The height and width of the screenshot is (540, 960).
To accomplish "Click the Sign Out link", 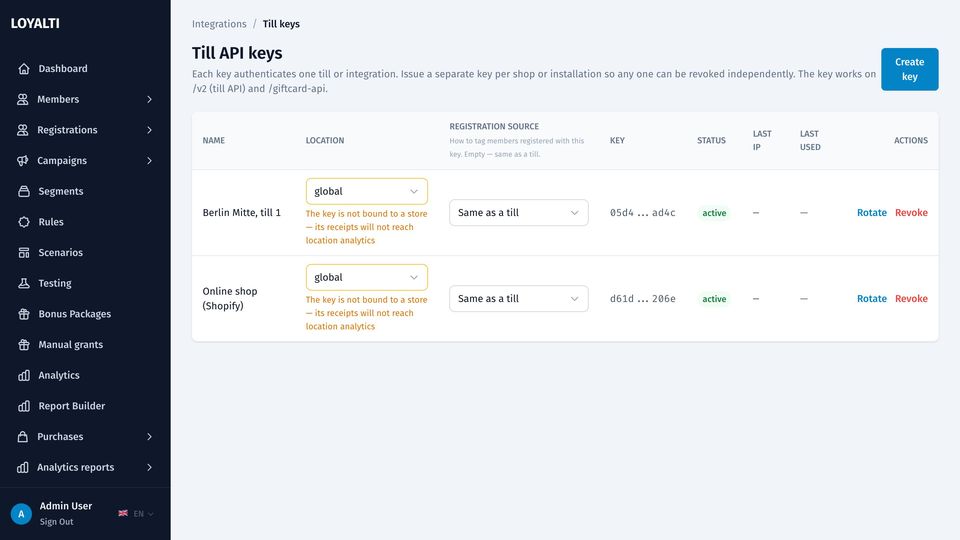I will pyautogui.click(x=56, y=522).
